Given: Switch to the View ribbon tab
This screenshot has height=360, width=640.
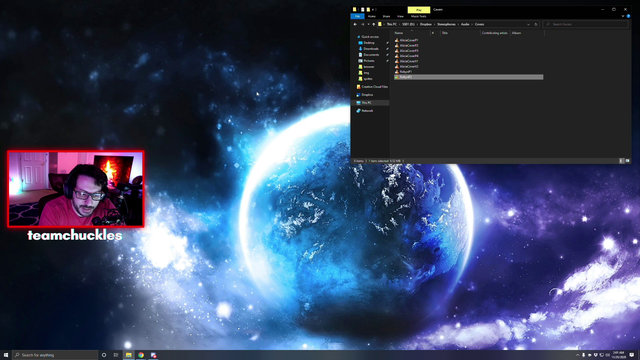Looking at the screenshot, I should tap(400, 16).
